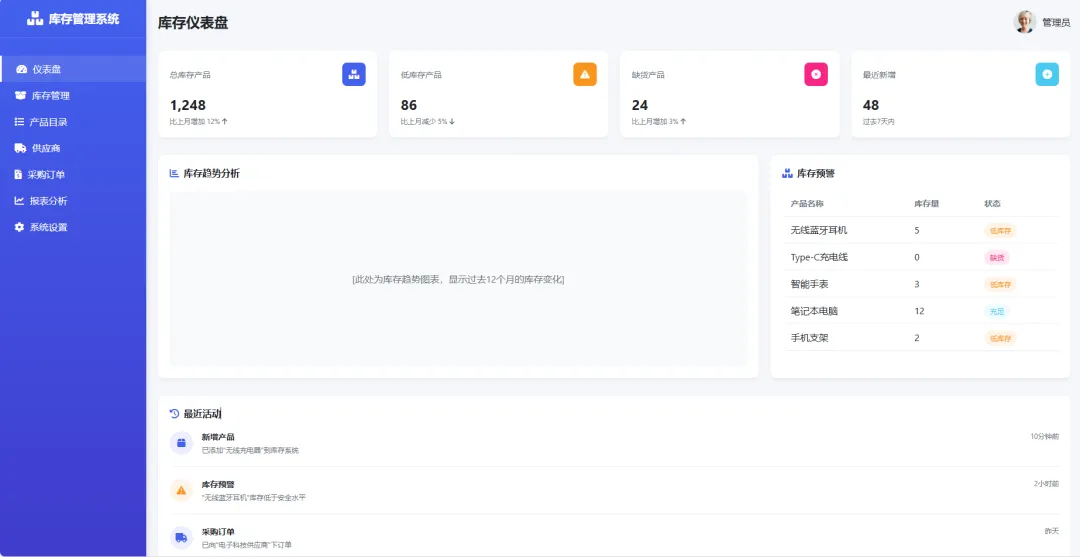
Task: Click the 比上月增加 3% trend text
Action: [x=658, y=122]
